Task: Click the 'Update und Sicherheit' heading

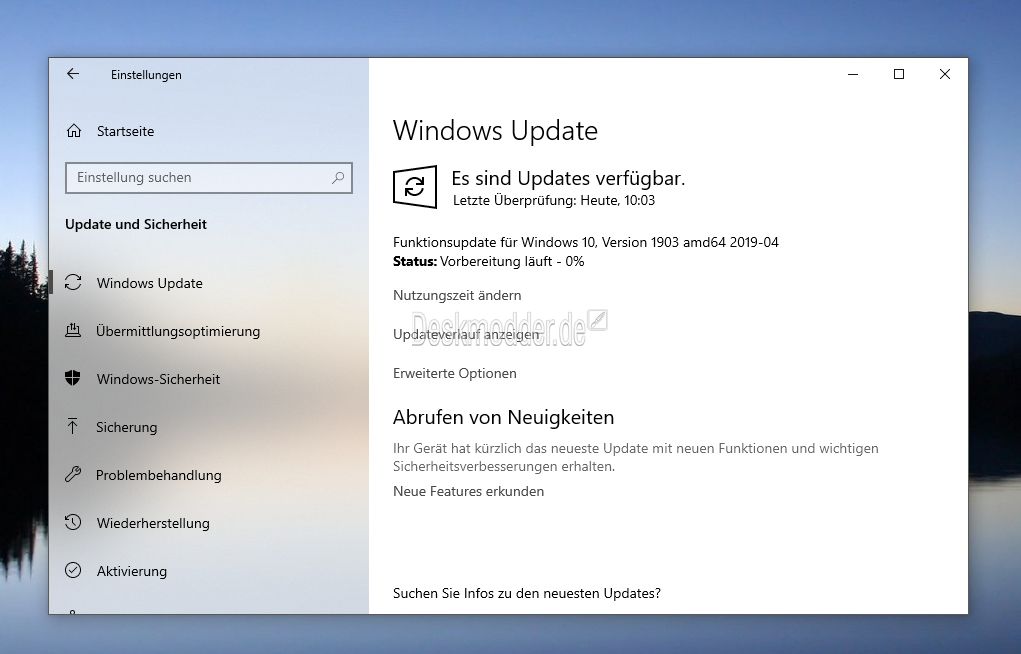Action: tap(135, 224)
